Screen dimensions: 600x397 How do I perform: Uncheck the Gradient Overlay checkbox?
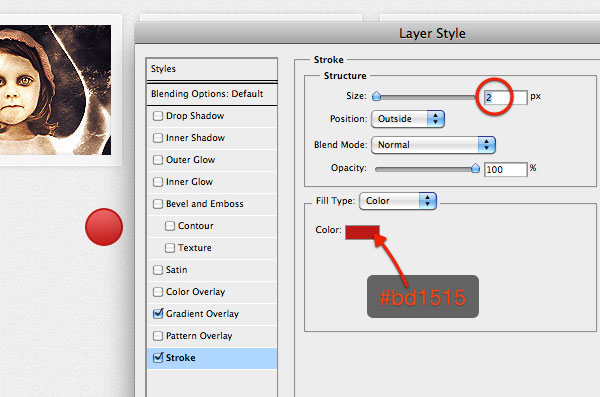coord(158,314)
